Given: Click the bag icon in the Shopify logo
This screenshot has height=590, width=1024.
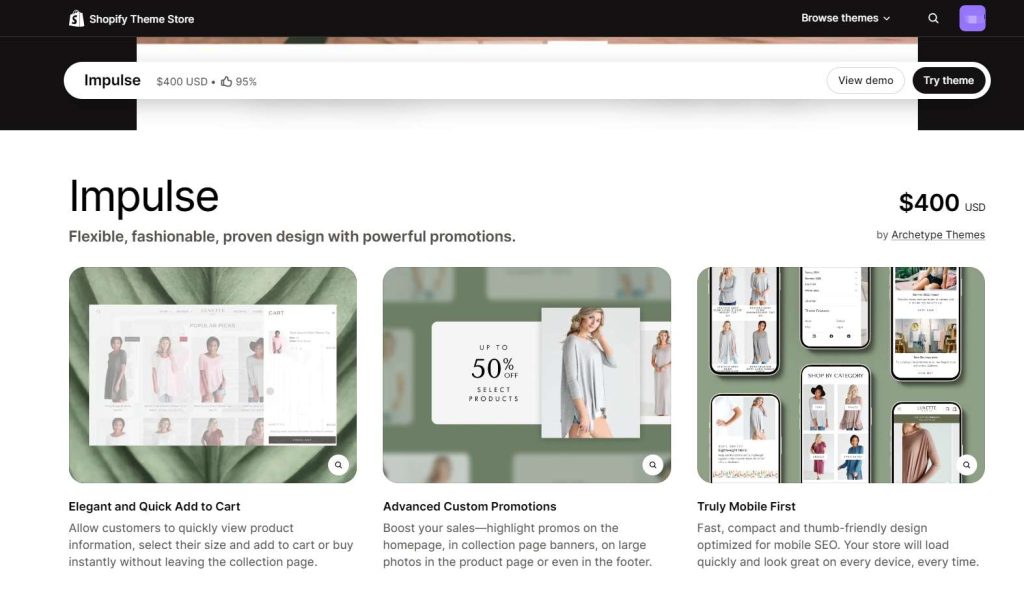Looking at the screenshot, I should tap(77, 17).
